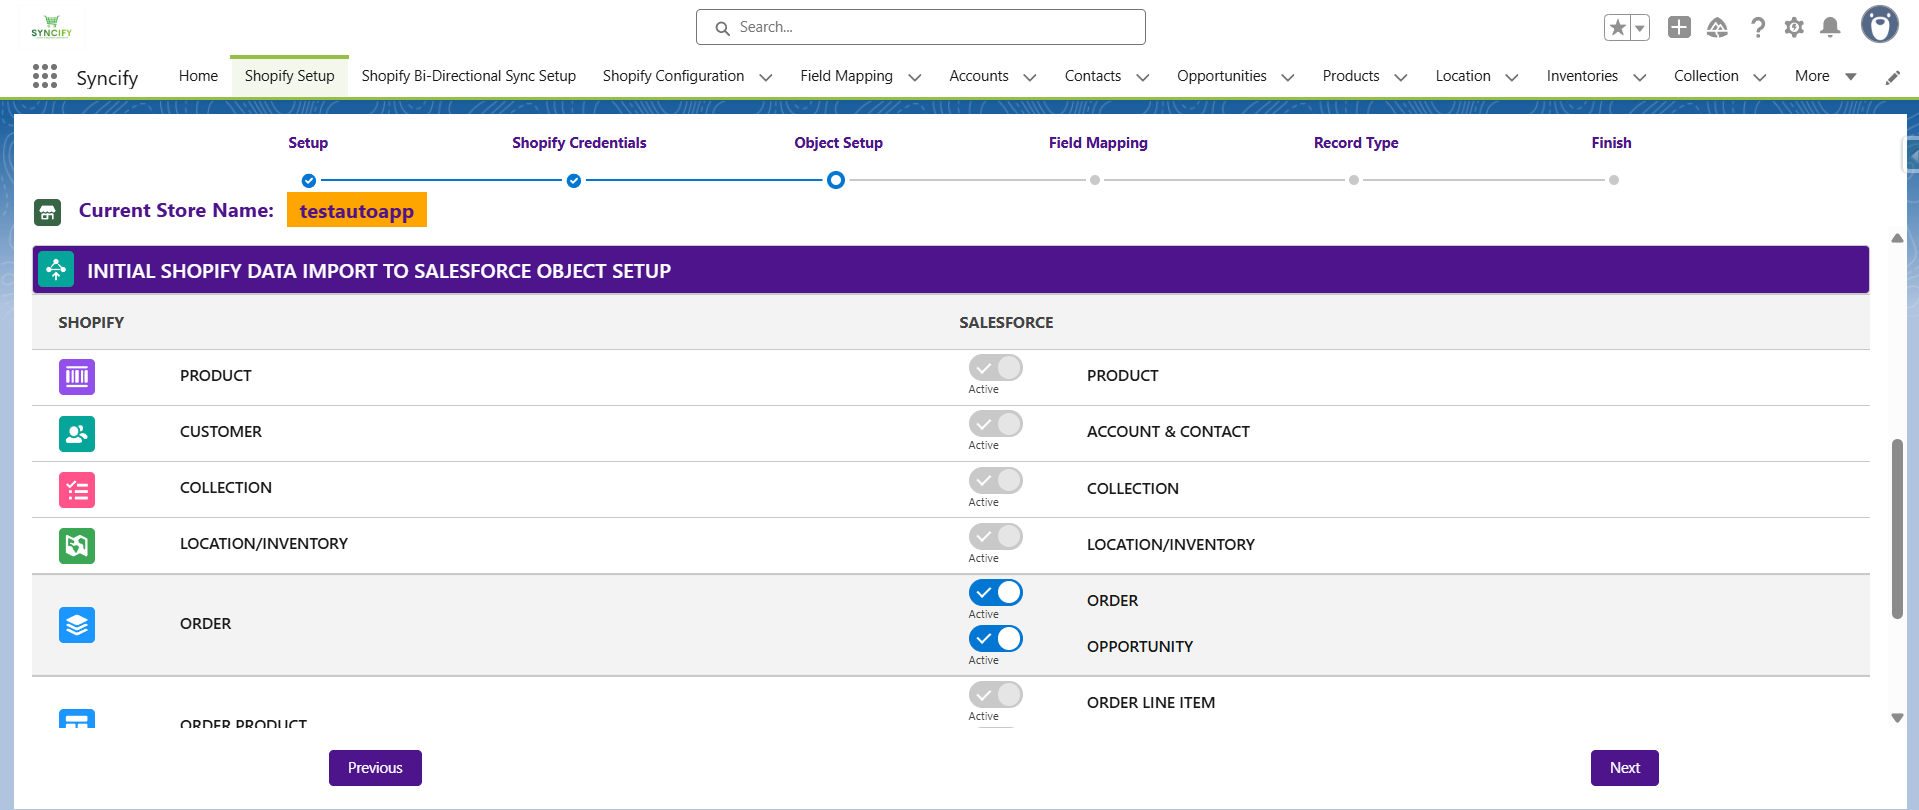Expand the Field Mapping nav chevron

[914, 77]
